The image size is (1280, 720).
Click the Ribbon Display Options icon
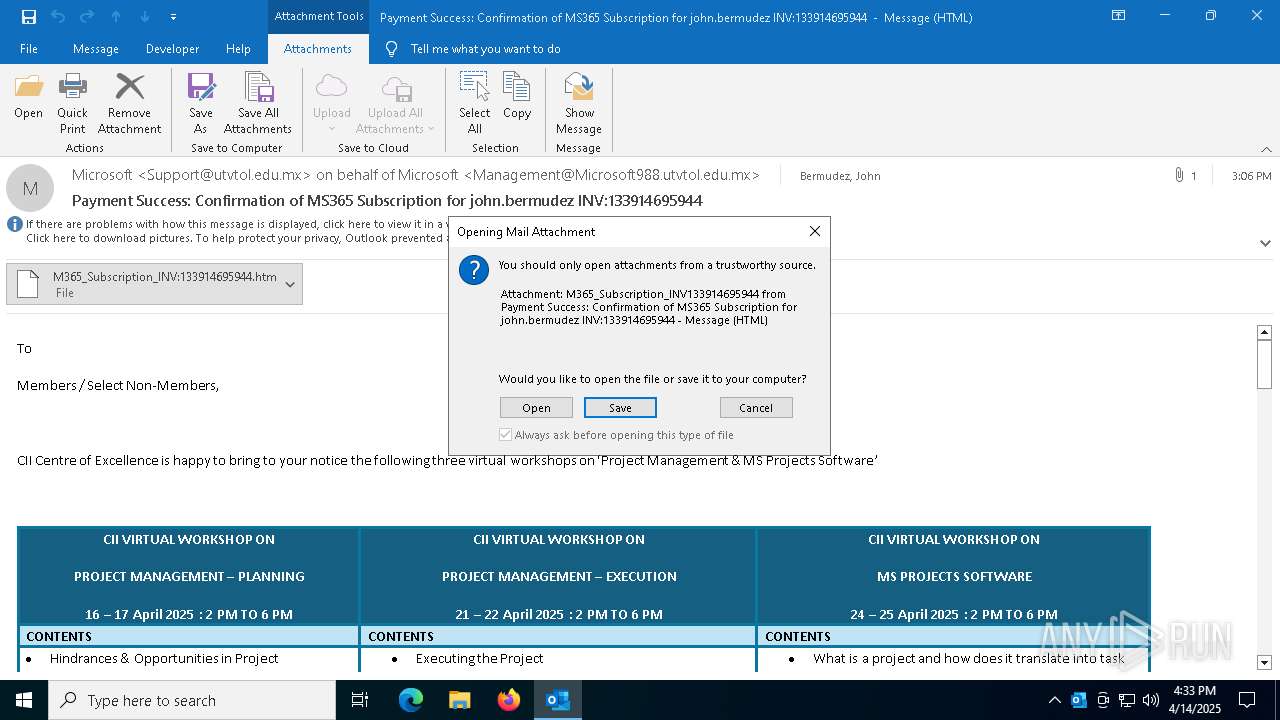(x=1119, y=16)
